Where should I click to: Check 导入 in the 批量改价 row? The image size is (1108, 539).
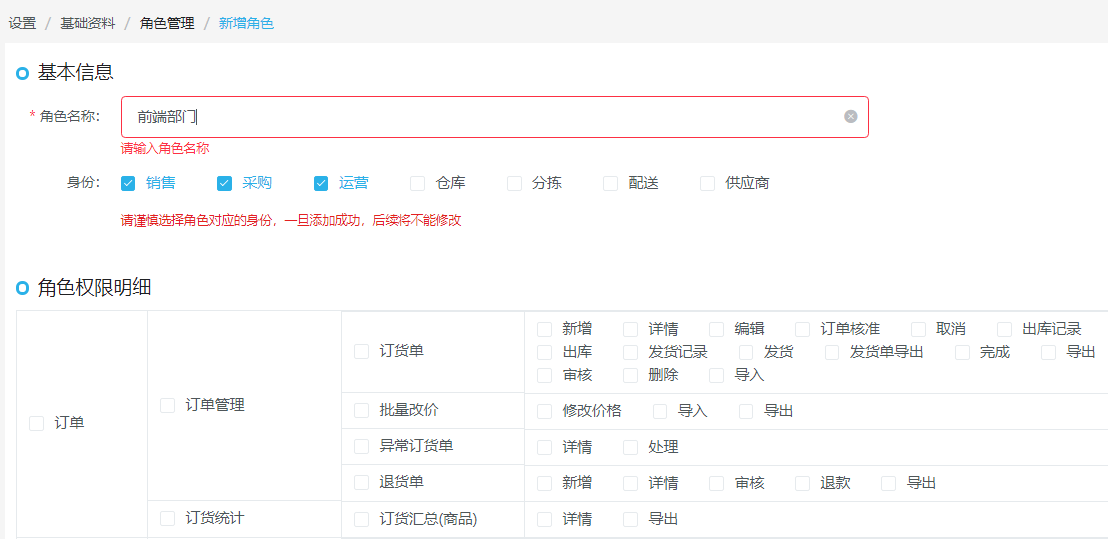coord(660,411)
